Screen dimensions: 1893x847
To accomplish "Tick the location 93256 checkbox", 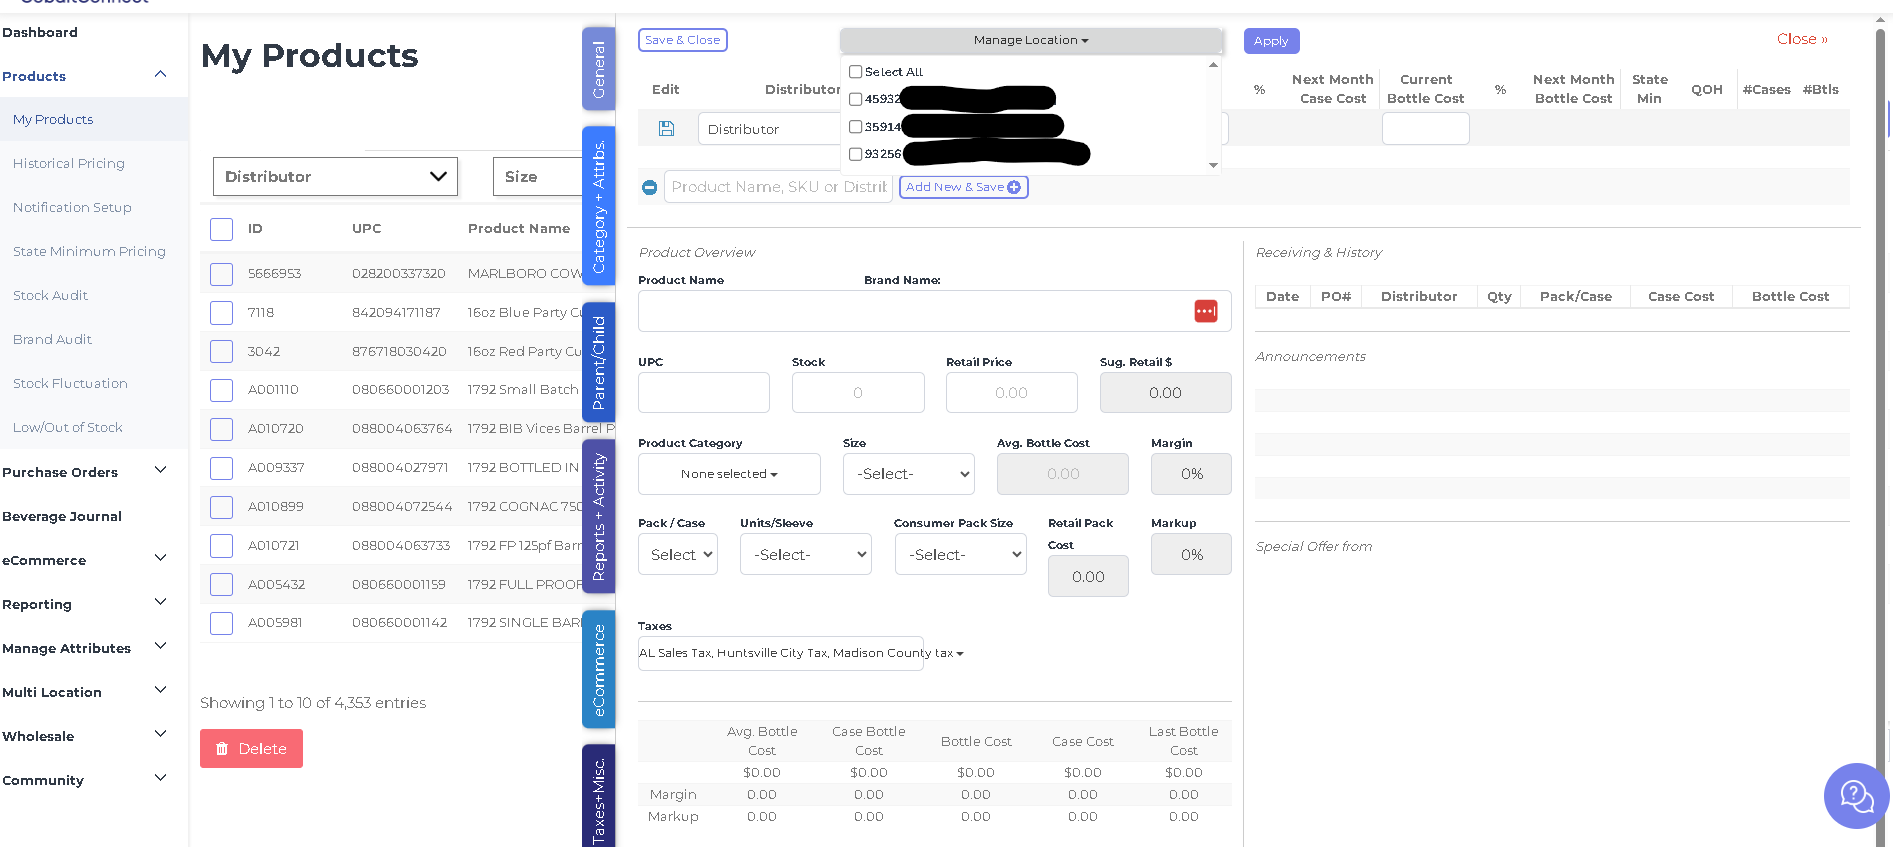I will click(x=855, y=154).
